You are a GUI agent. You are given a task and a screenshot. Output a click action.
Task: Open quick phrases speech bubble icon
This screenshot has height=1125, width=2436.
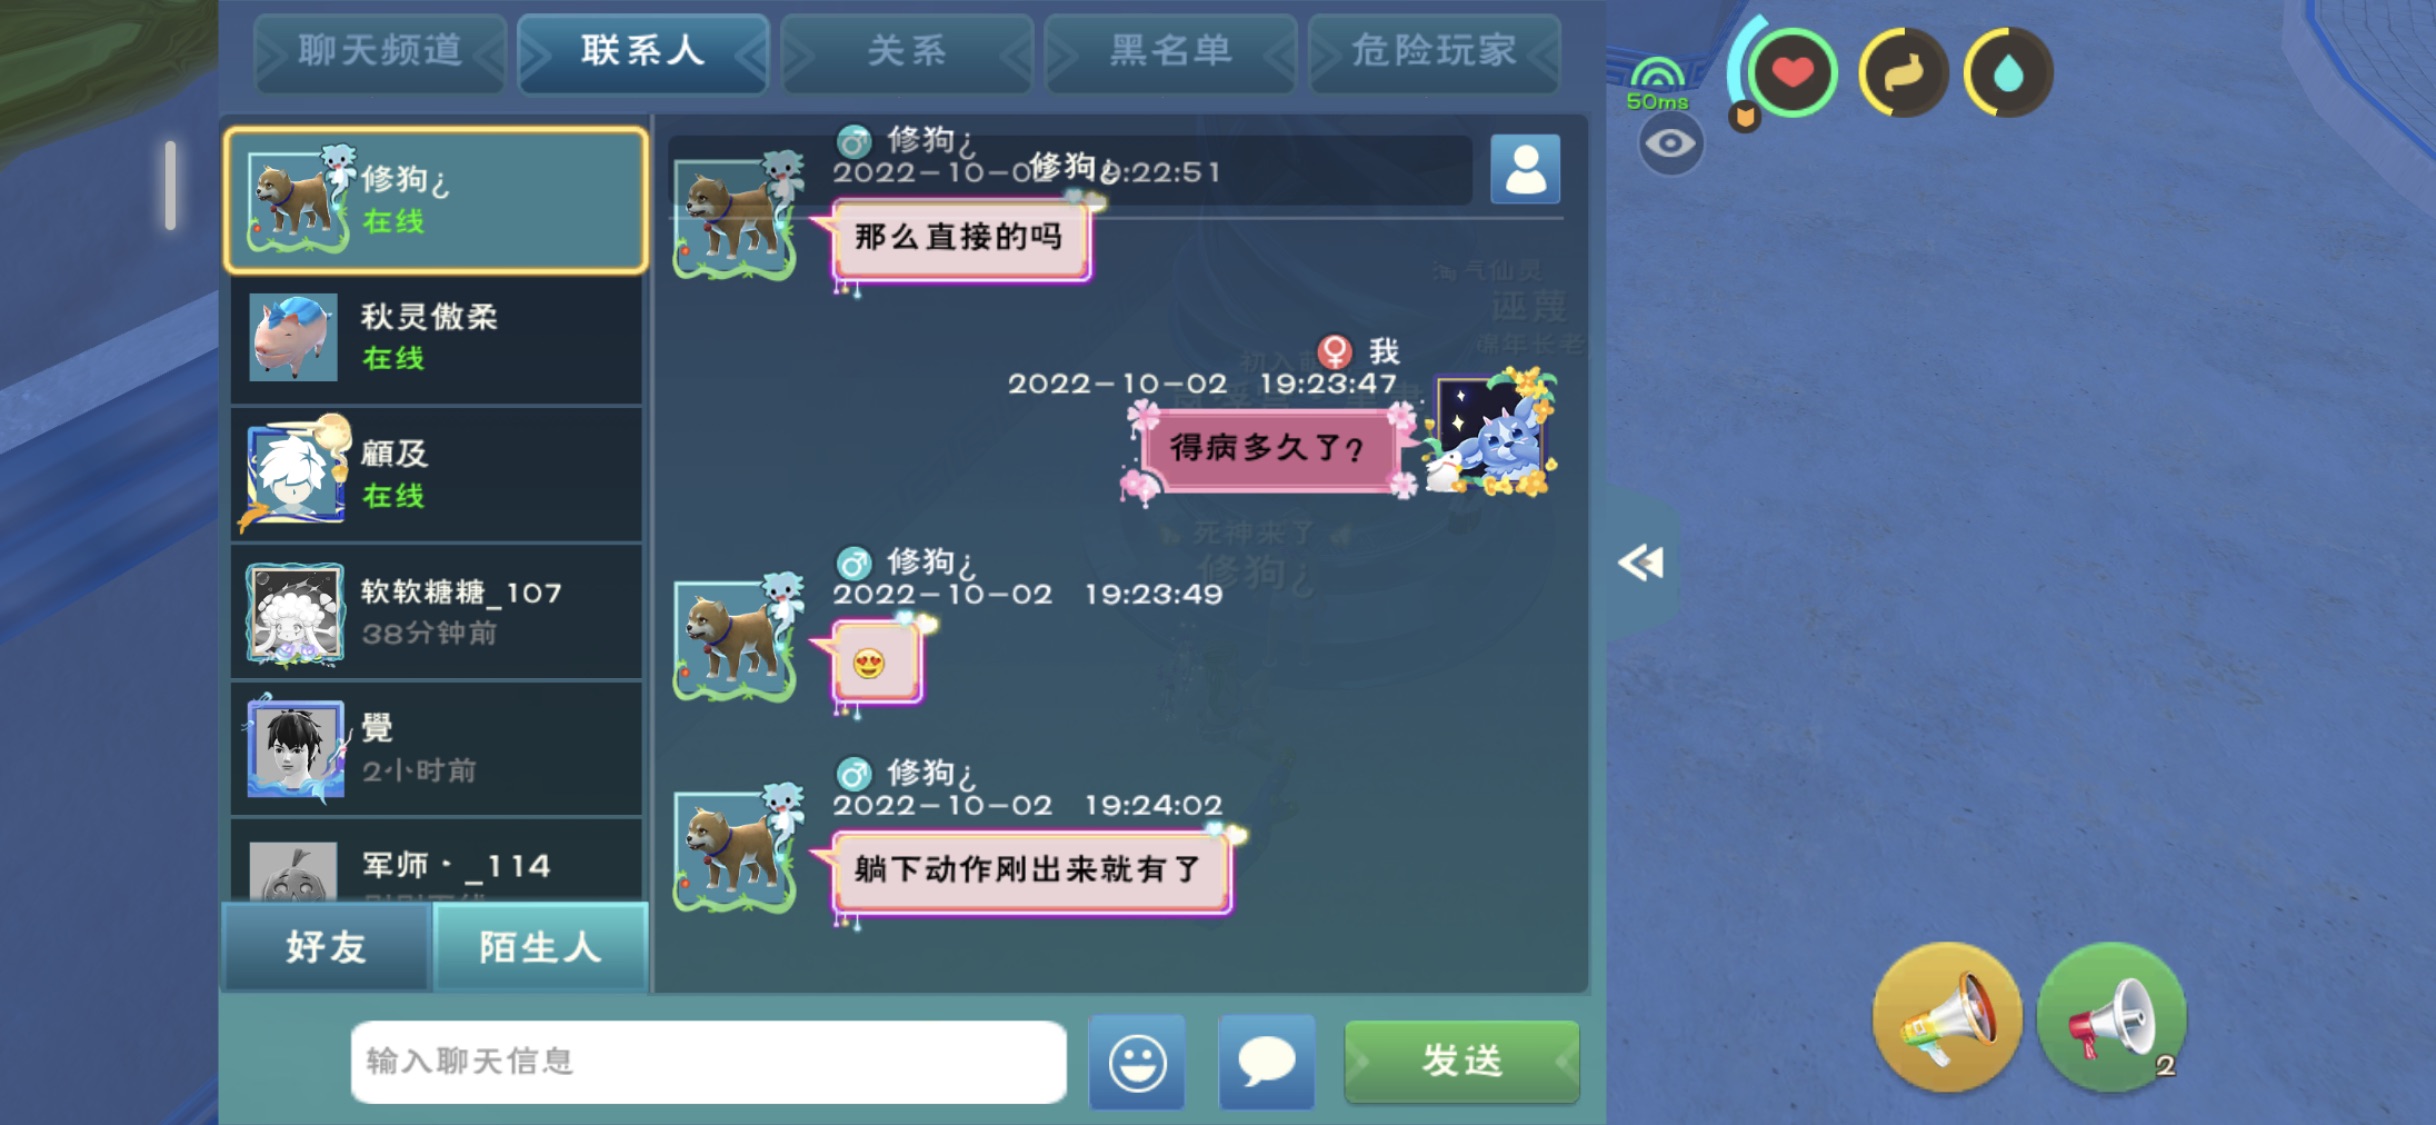pyautogui.click(x=1266, y=1061)
